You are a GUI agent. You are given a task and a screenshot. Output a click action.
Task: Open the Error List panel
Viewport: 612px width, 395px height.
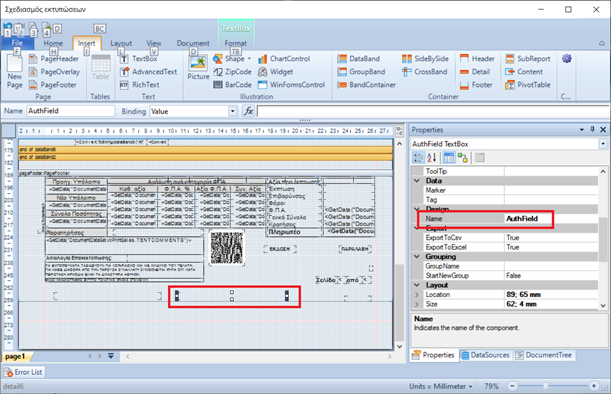tap(23, 372)
